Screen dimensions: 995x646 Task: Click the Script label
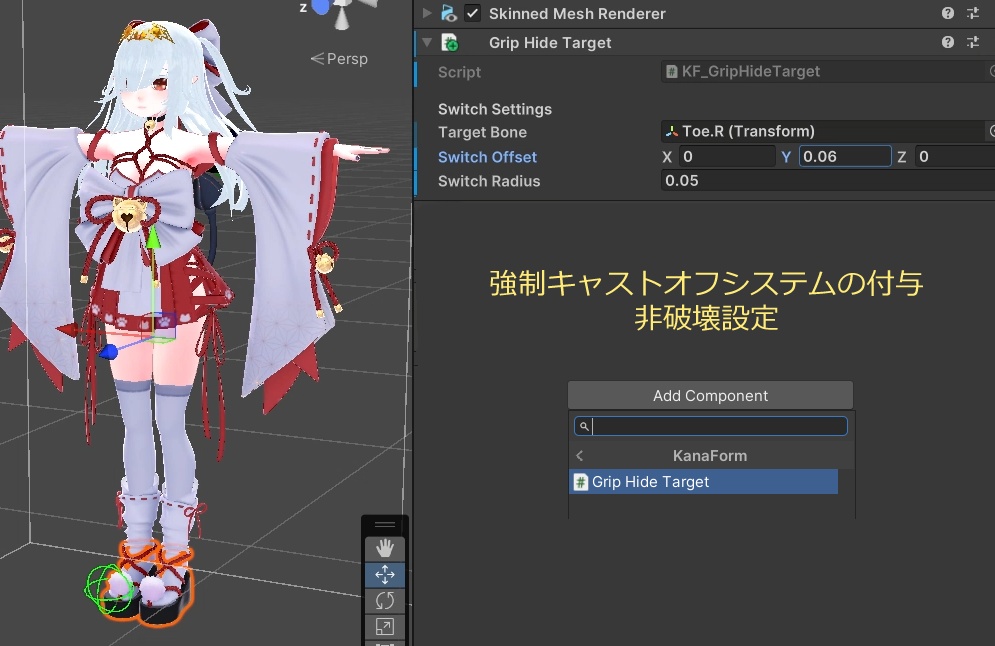point(459,72)
